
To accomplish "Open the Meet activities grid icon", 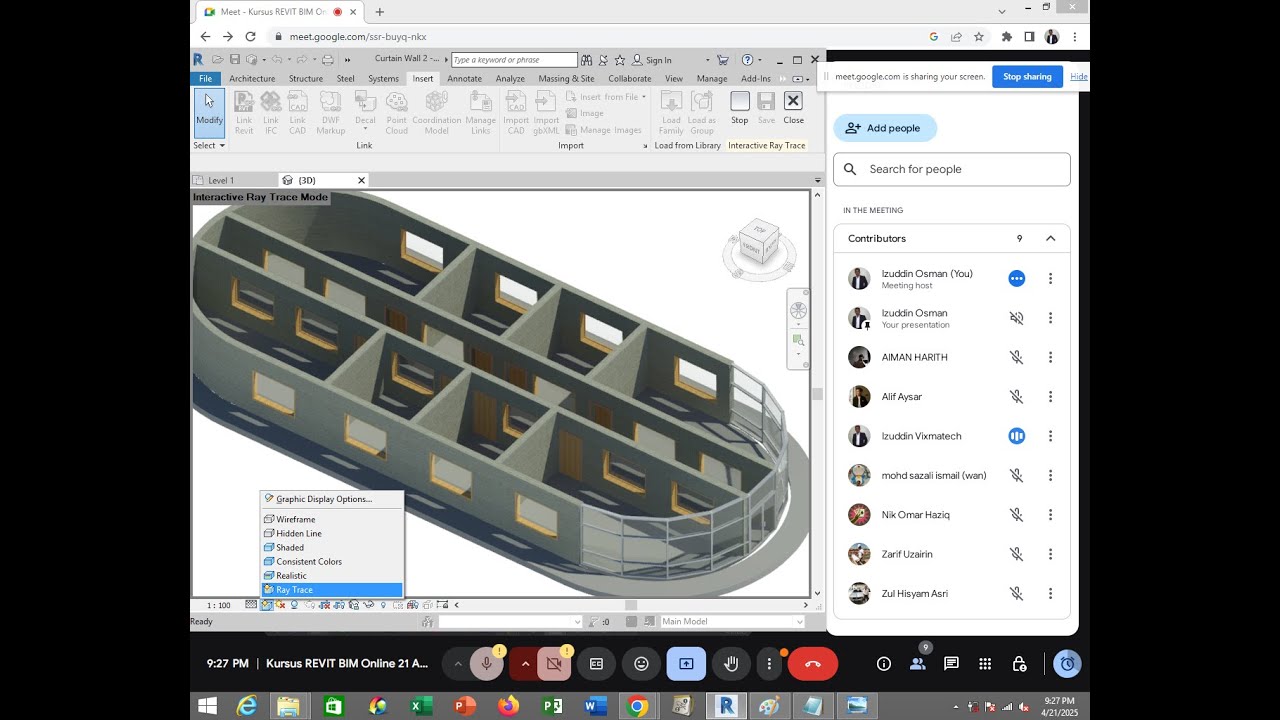I will (985, 664).
